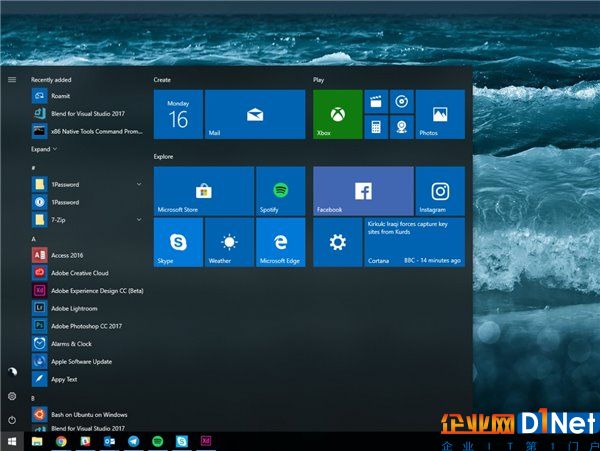Open Skype from taskbar

click(x=182, y=441)
